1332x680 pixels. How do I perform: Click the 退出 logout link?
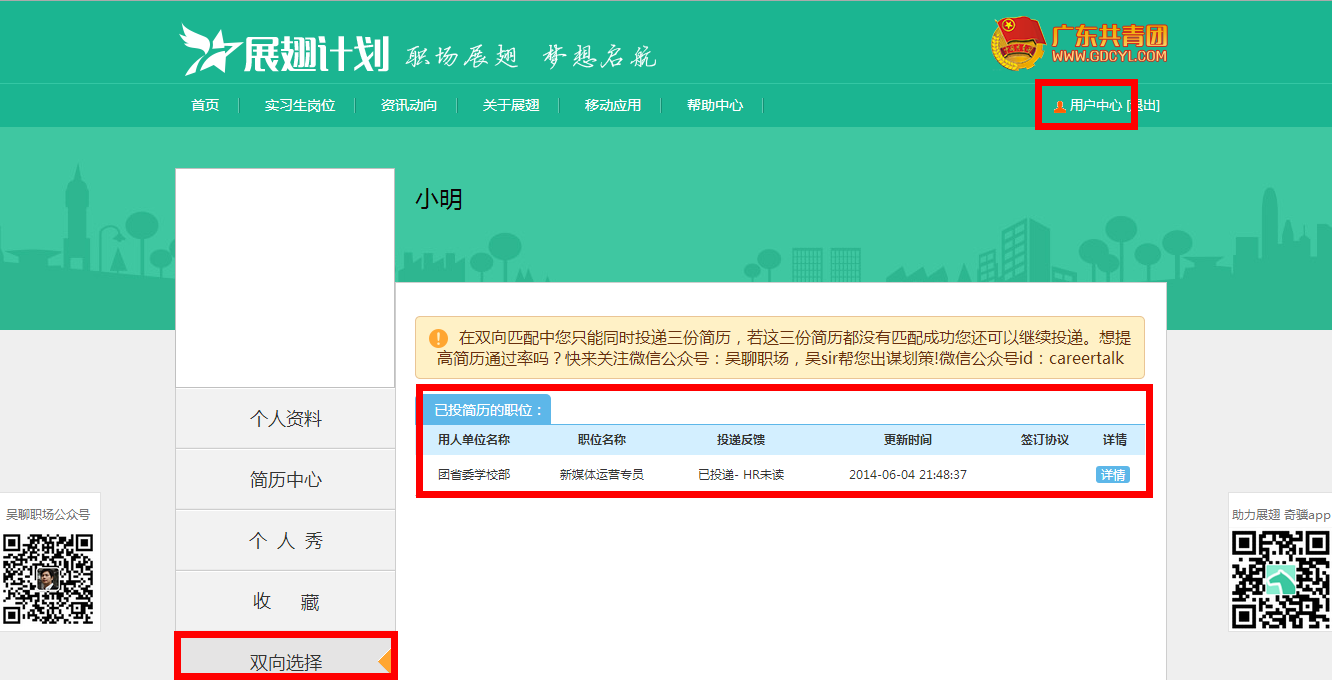coord(1144,105)
